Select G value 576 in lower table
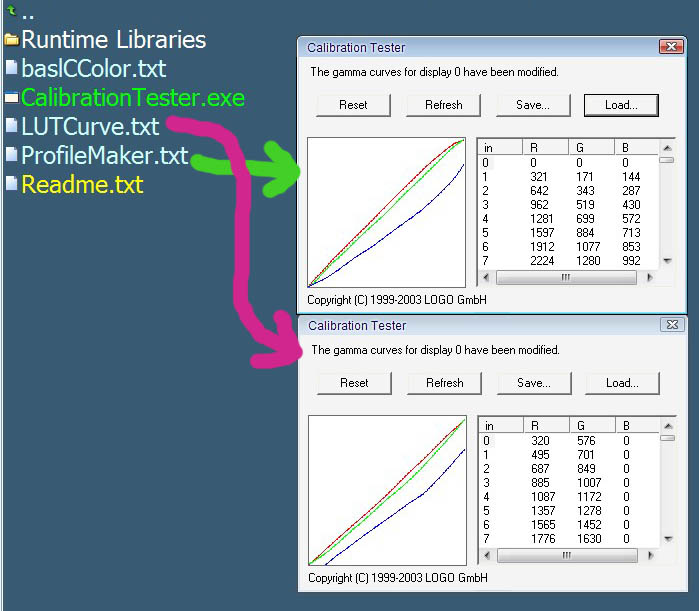This screenshot has width=699, height=611. [x=586, y=441]
